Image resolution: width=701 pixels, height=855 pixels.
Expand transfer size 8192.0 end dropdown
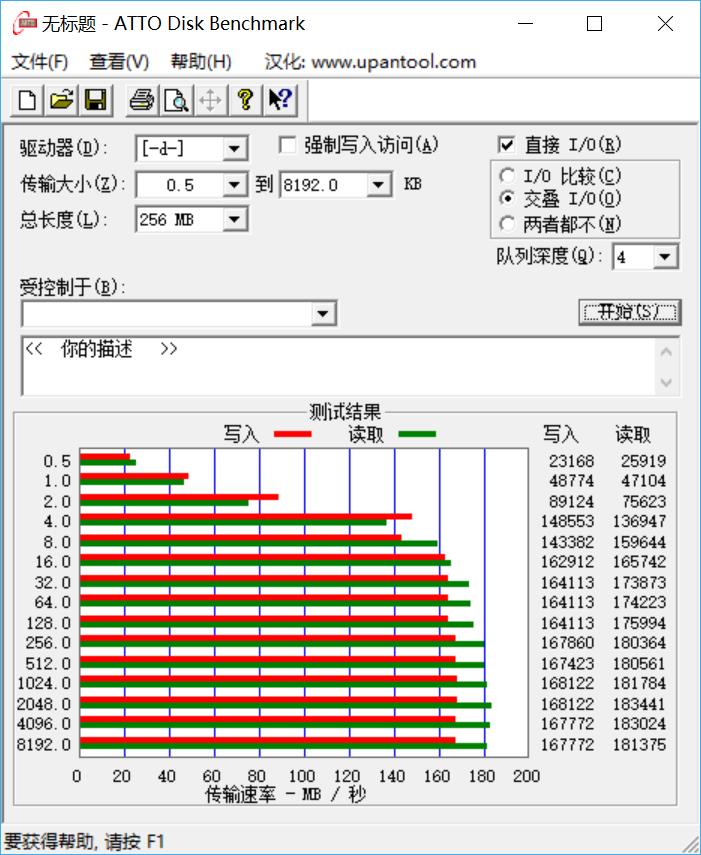378,185
